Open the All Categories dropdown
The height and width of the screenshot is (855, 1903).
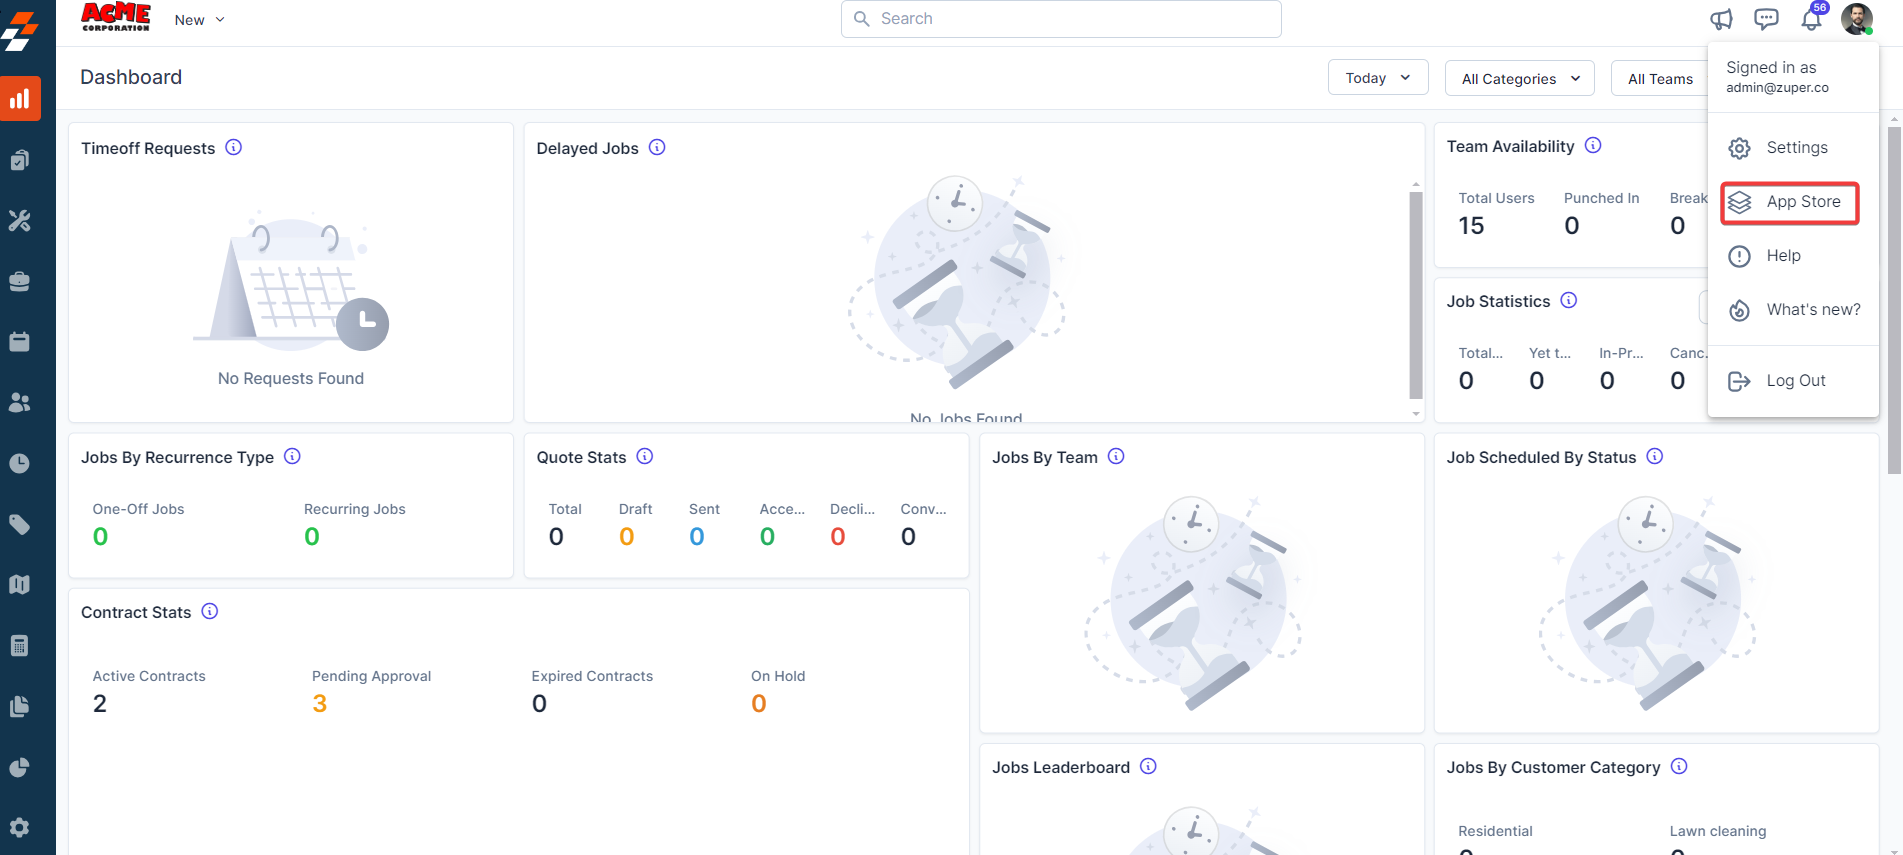[x=1520, y=78]
